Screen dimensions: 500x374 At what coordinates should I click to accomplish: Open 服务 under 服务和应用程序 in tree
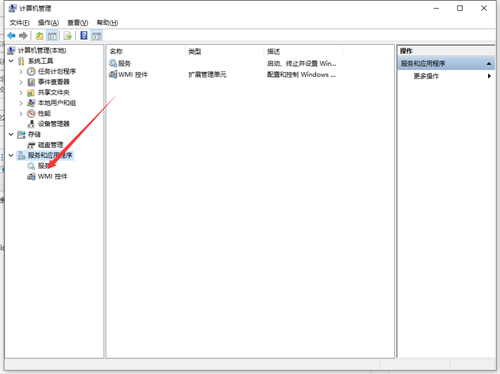[x=44, y=166]
